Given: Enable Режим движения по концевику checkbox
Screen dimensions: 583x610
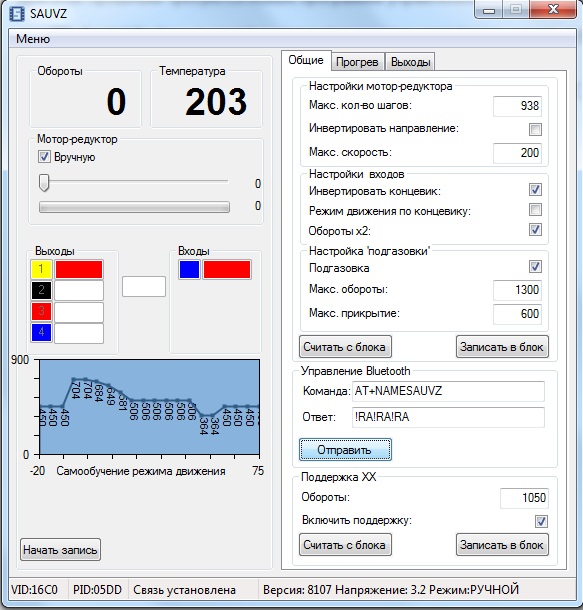Looking at the screenshot, I should pyautogui.click(x=535, y=210).
